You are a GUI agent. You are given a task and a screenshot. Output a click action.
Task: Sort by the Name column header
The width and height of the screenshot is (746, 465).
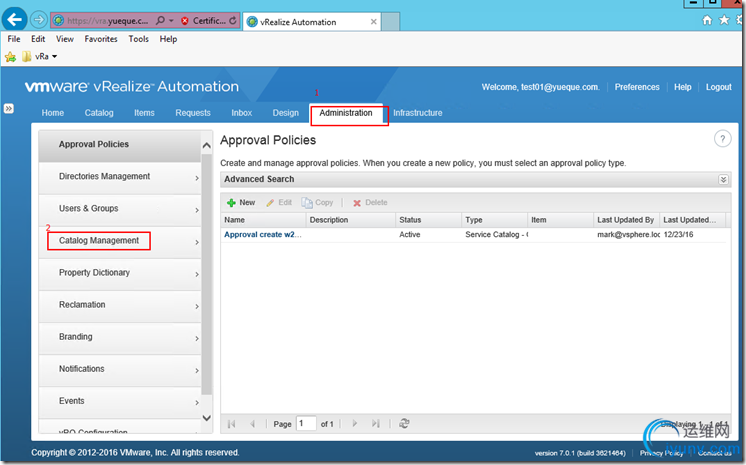pyautogui.click(x=264, y=220)
